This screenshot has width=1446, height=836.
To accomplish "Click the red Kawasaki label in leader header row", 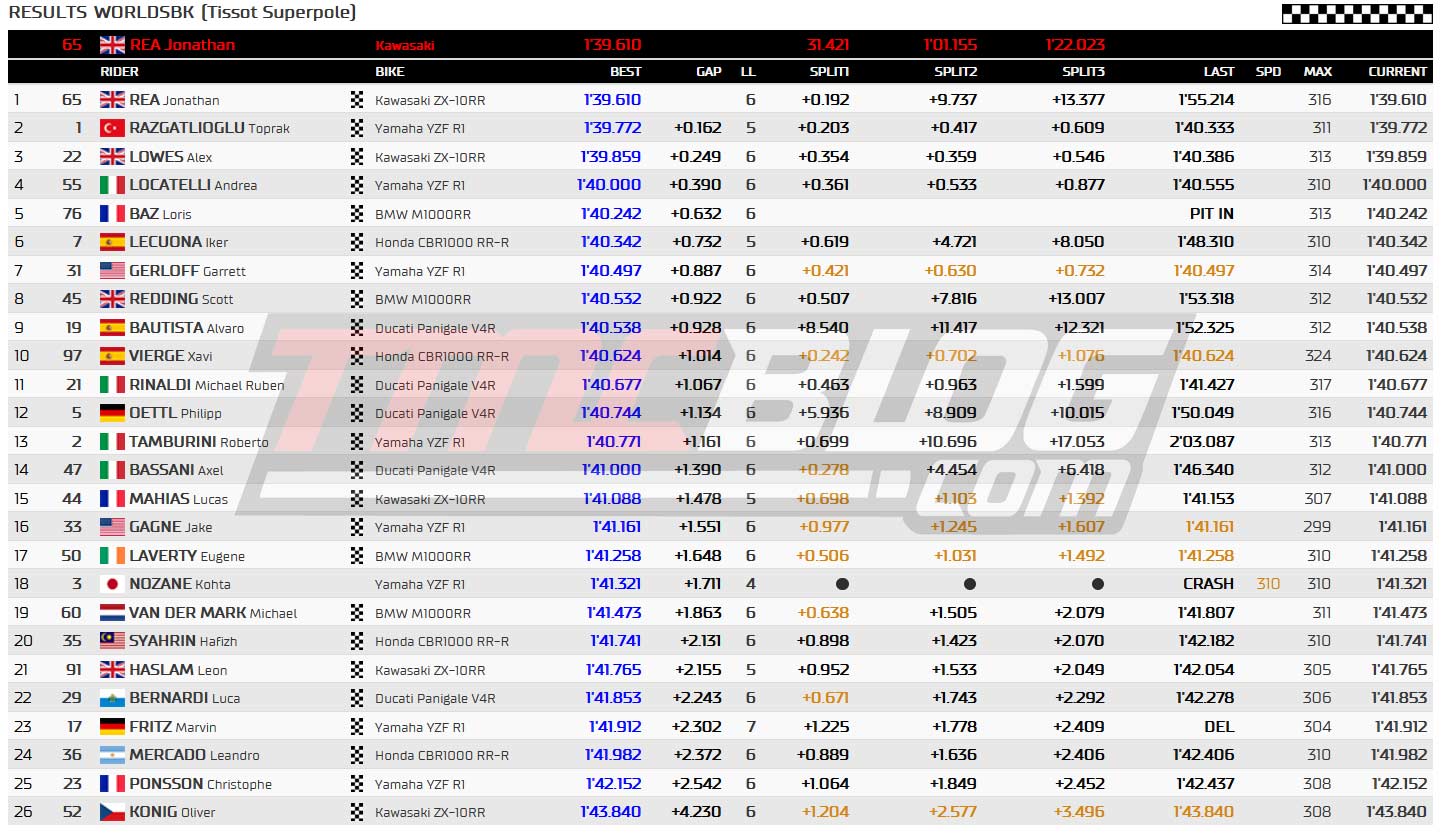I will coord(405,45).
